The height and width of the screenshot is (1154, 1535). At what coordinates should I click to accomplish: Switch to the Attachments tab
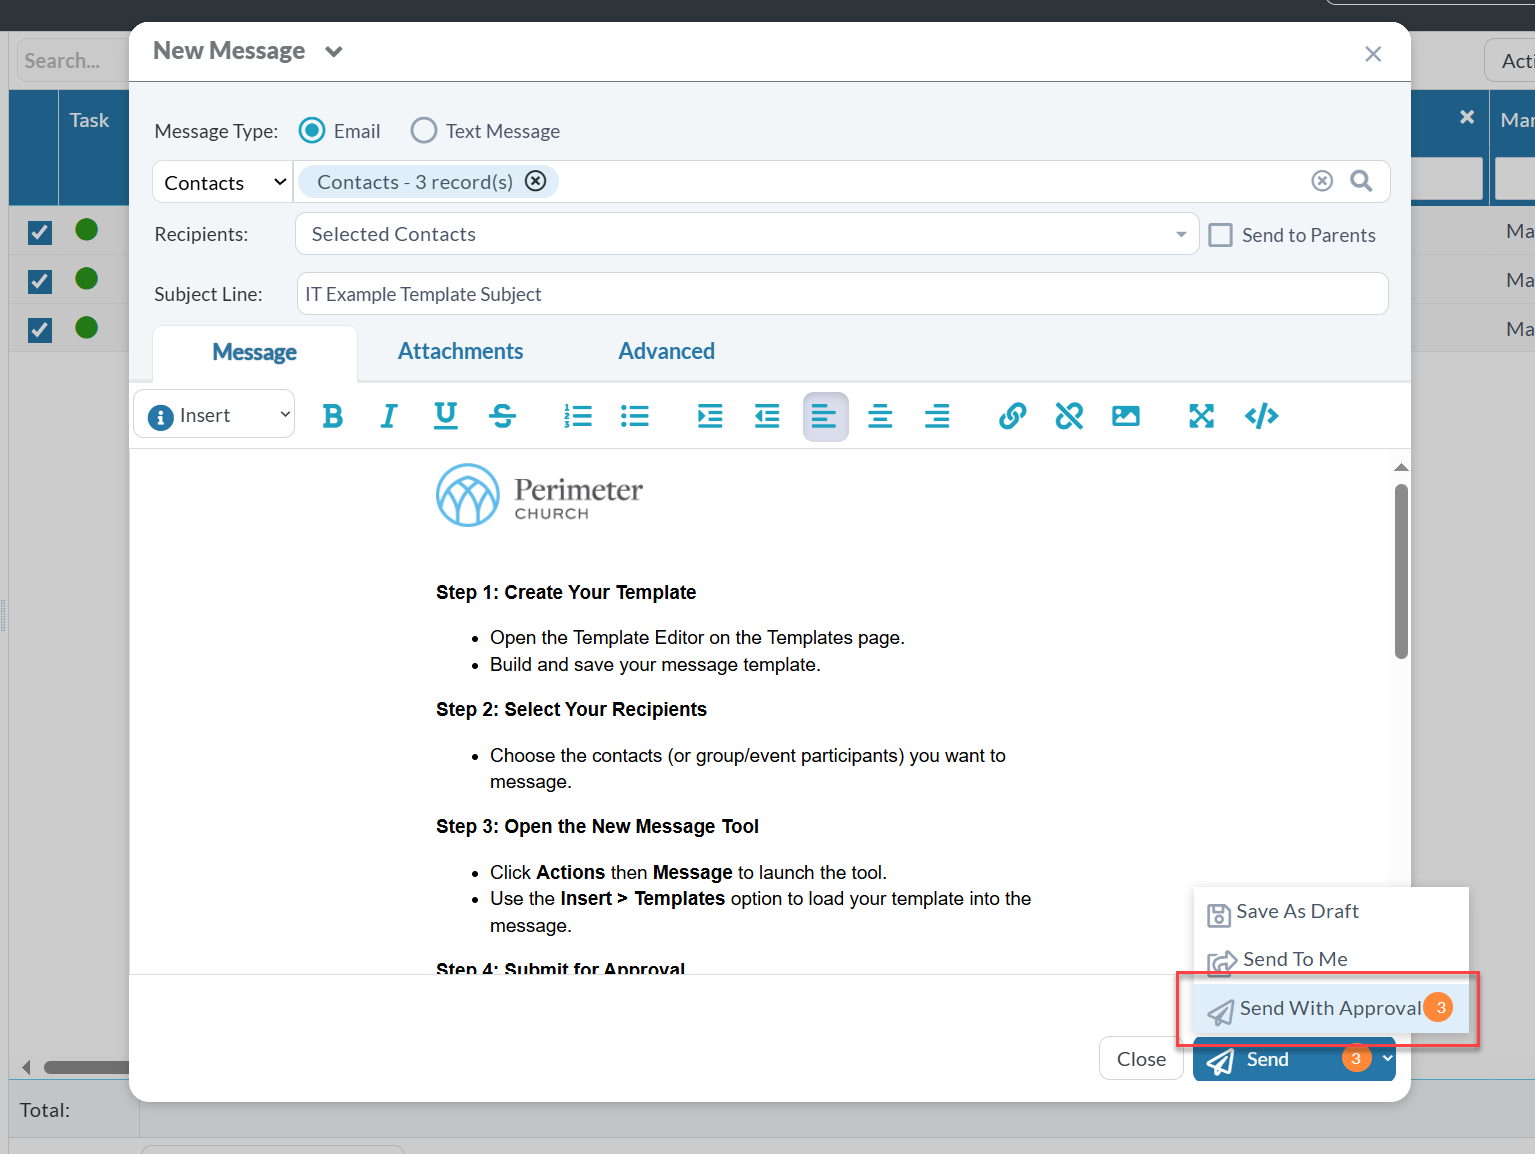pyautogui.click(x=460, y=351)
